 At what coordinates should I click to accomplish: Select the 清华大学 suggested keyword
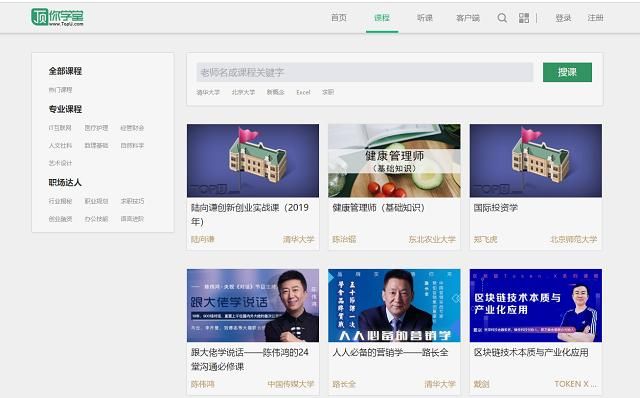[208, 92]
